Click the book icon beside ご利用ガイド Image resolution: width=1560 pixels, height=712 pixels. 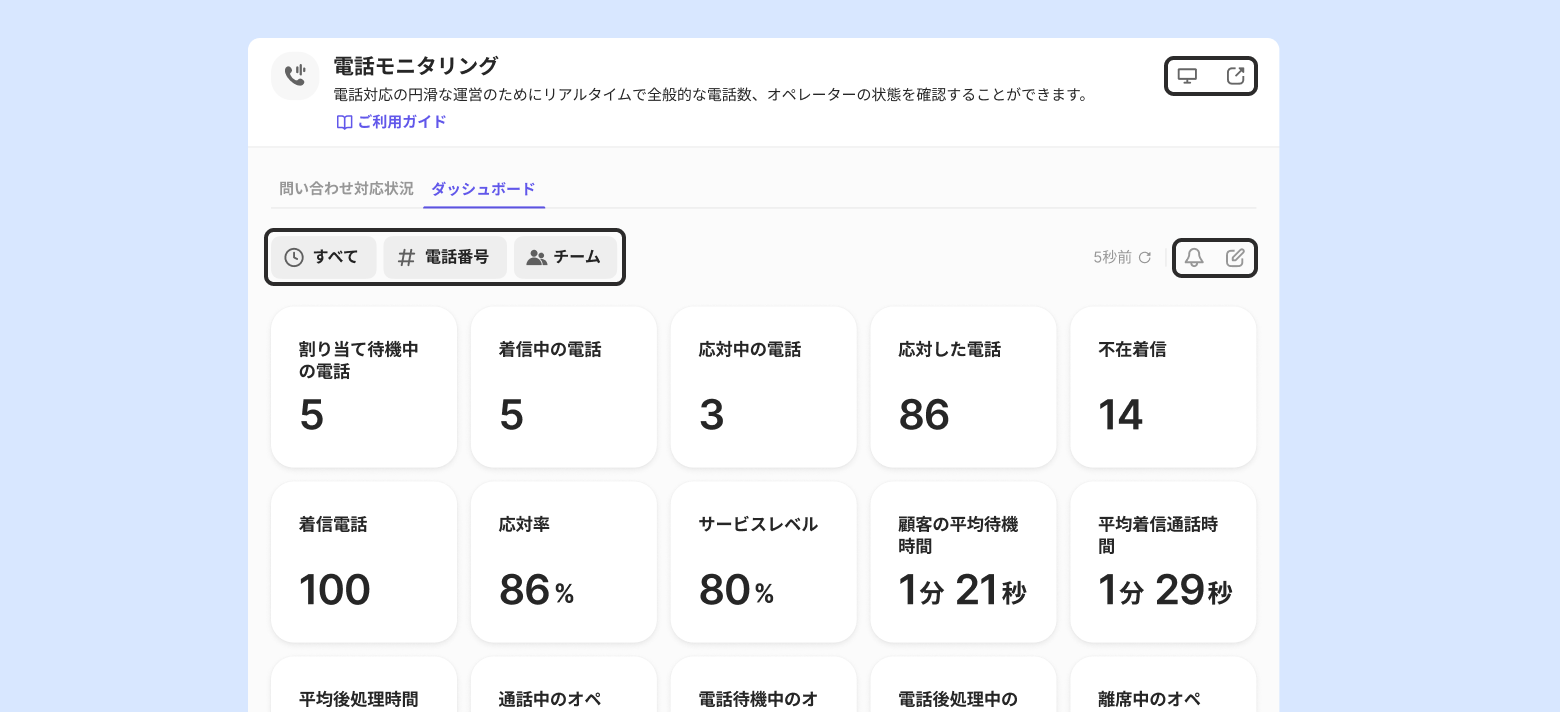[x=344, y=122]
